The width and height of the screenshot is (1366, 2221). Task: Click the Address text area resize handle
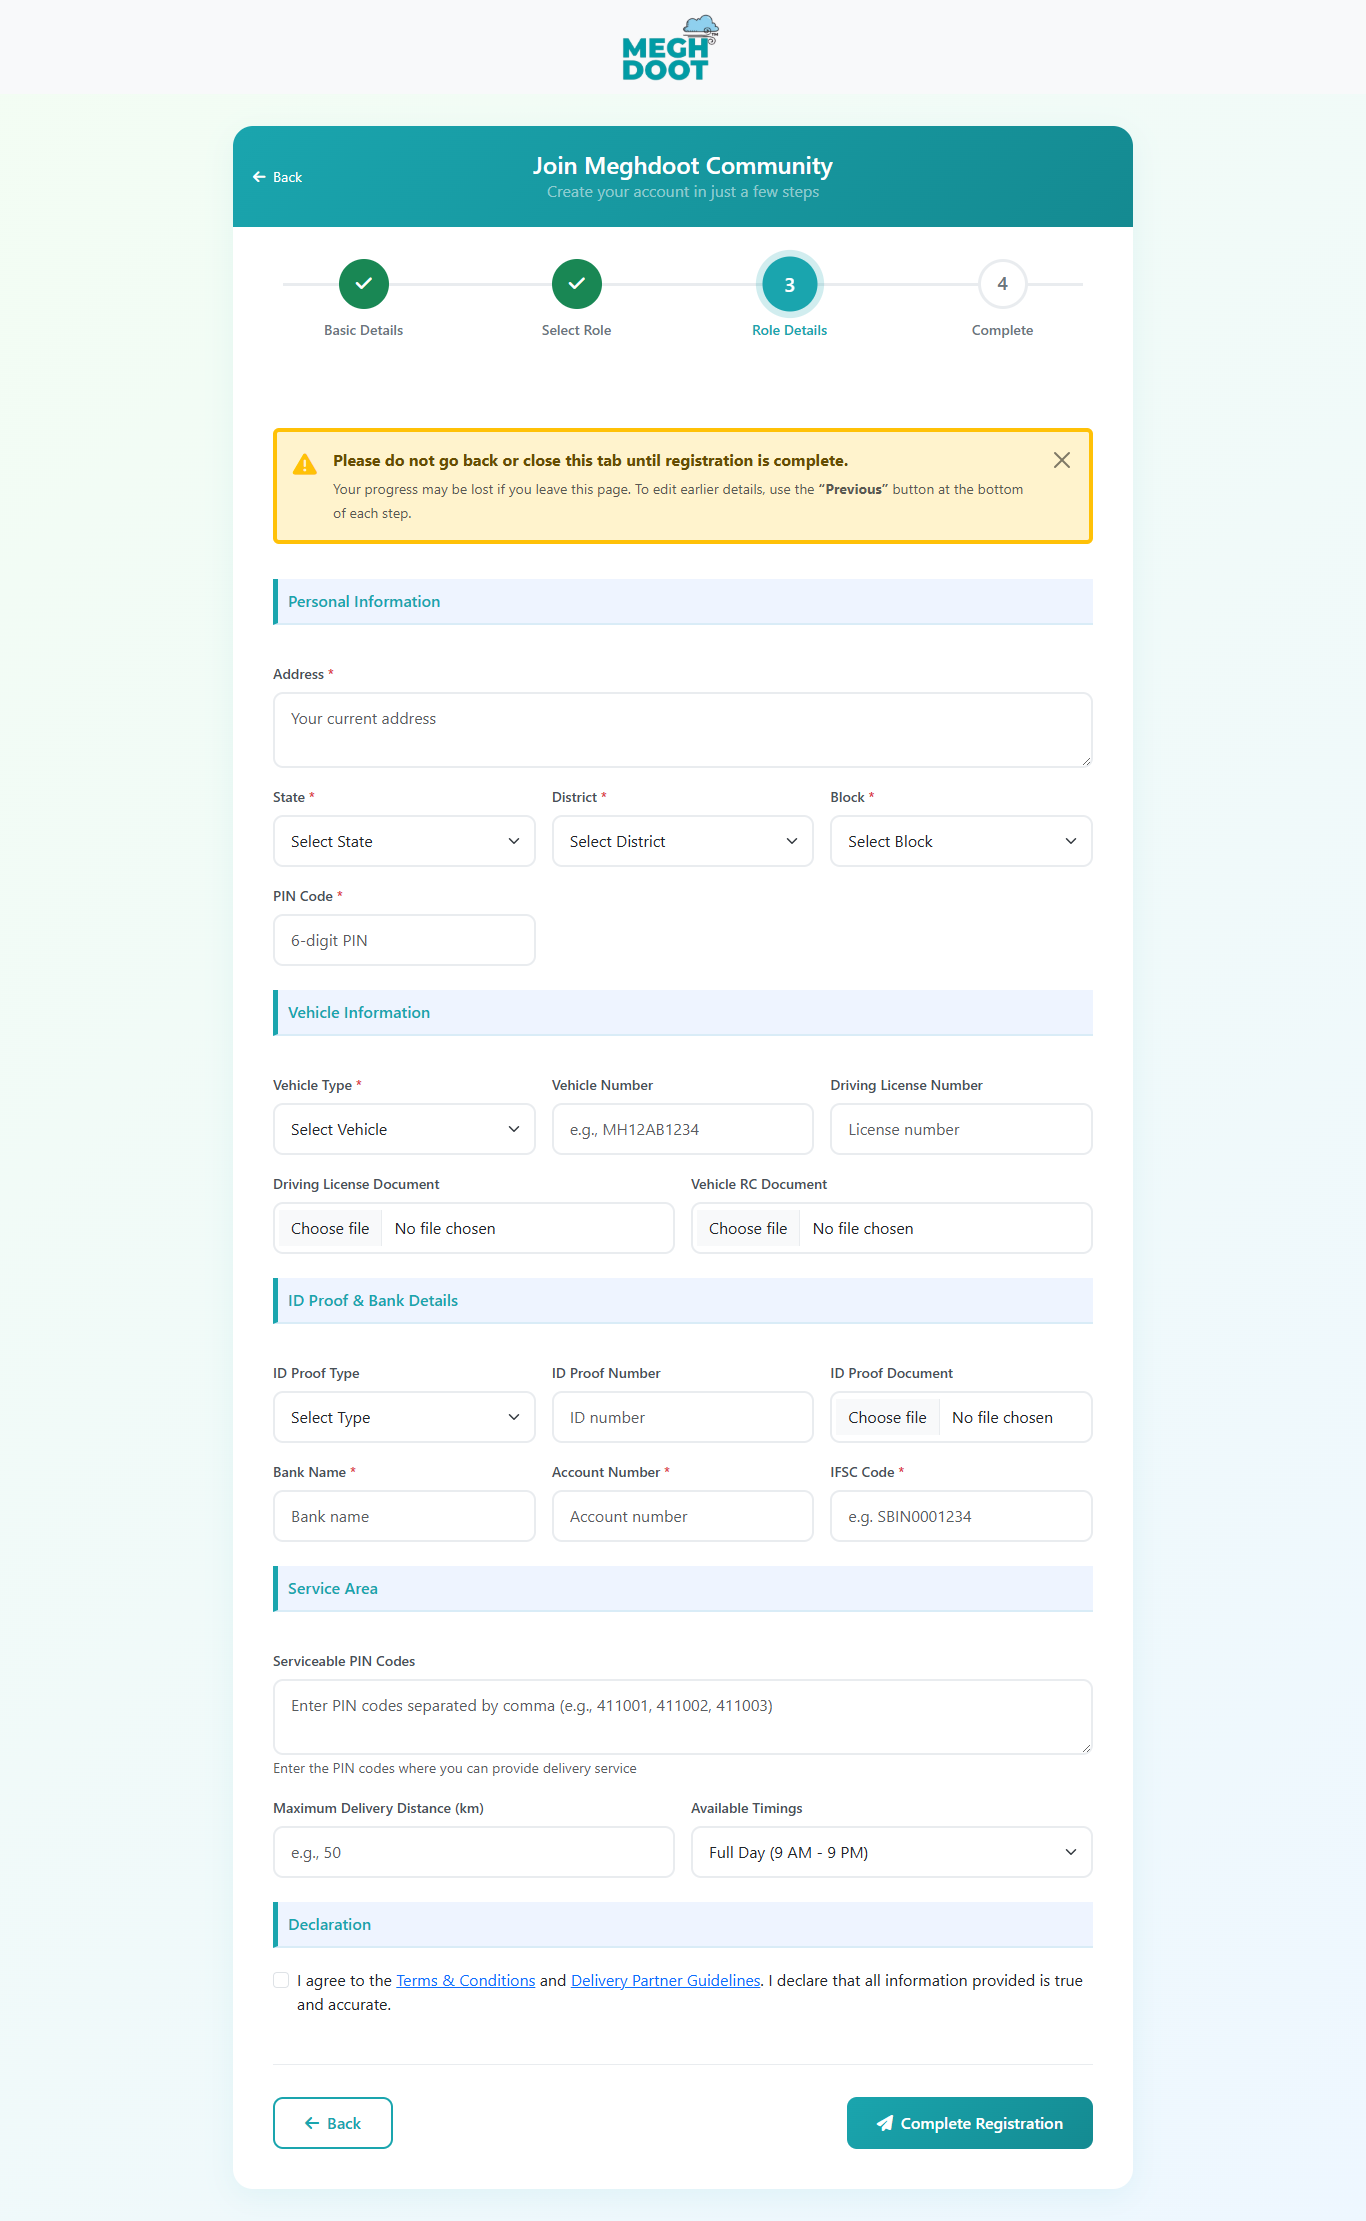coord(1085,761)
